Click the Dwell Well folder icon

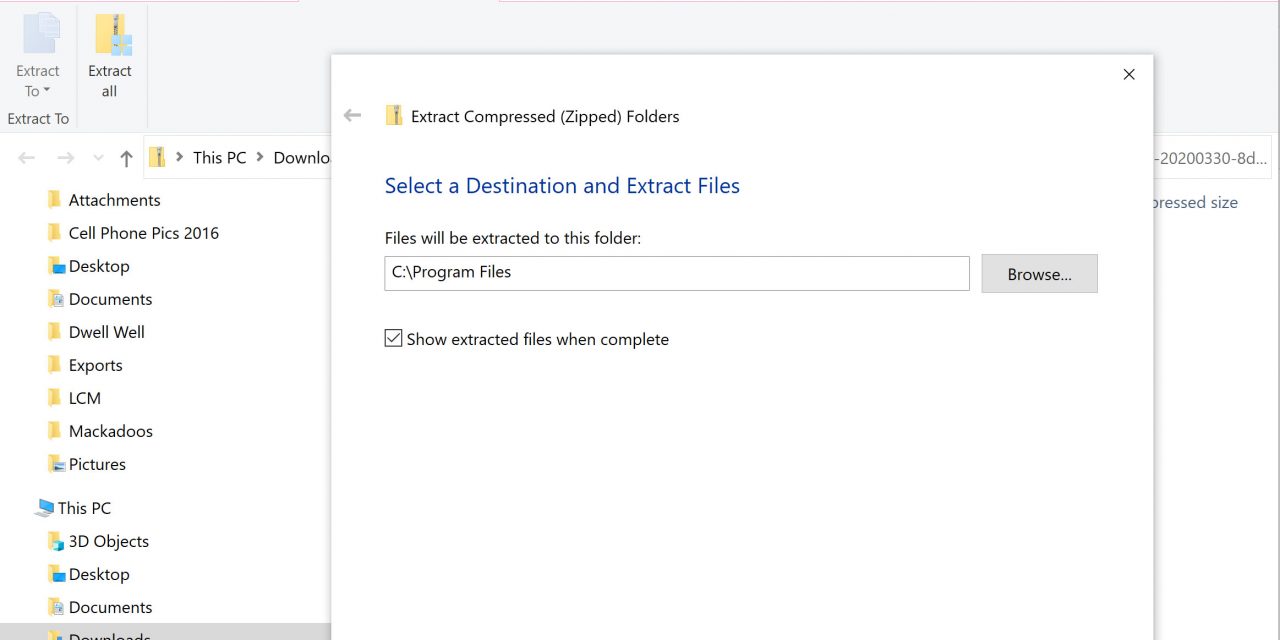55,332
